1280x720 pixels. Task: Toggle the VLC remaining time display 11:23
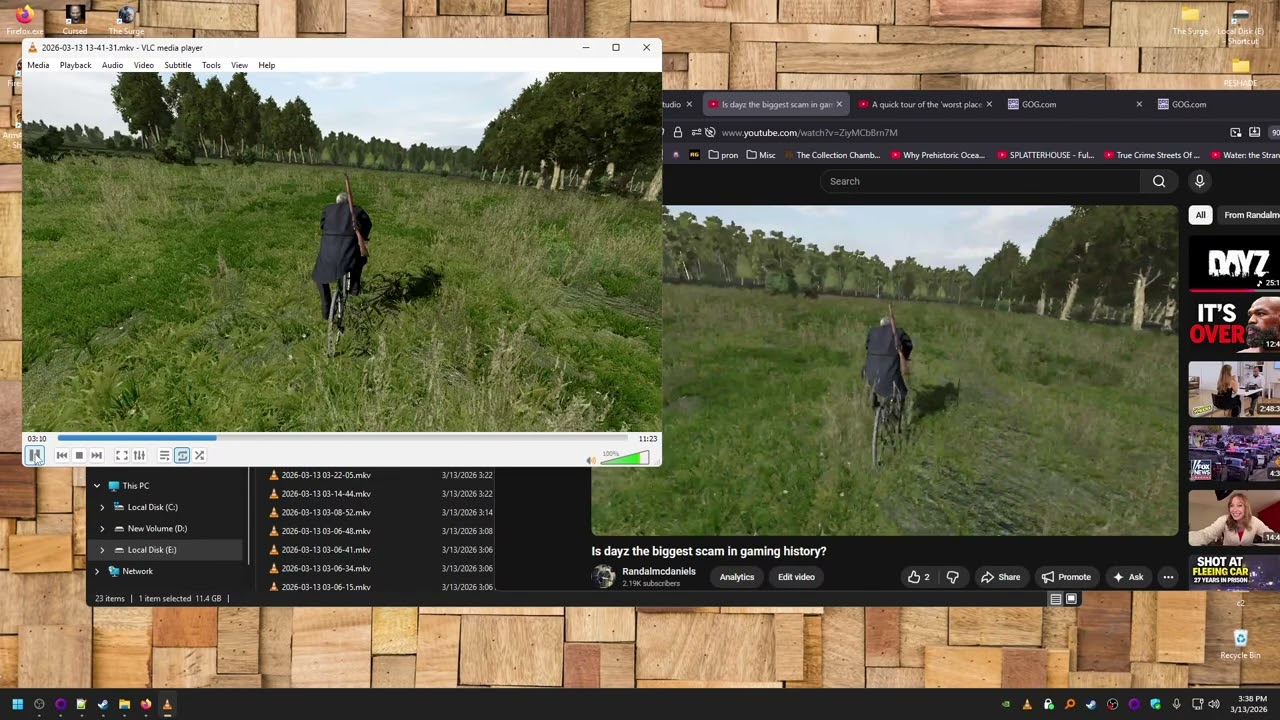(648, 438)
